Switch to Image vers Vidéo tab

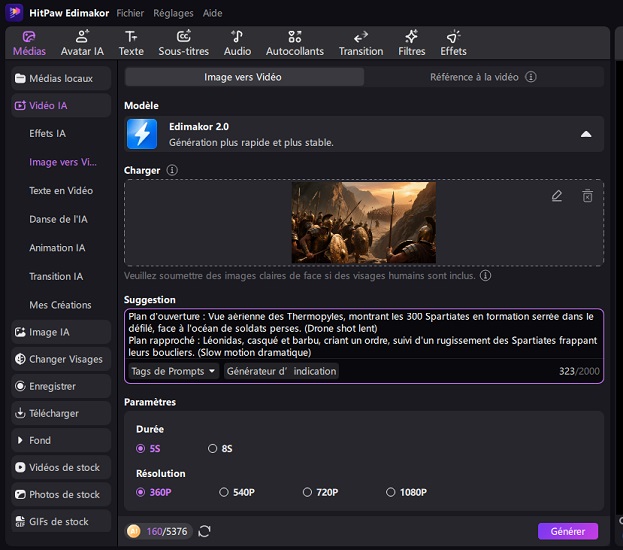tap(244, 77)
